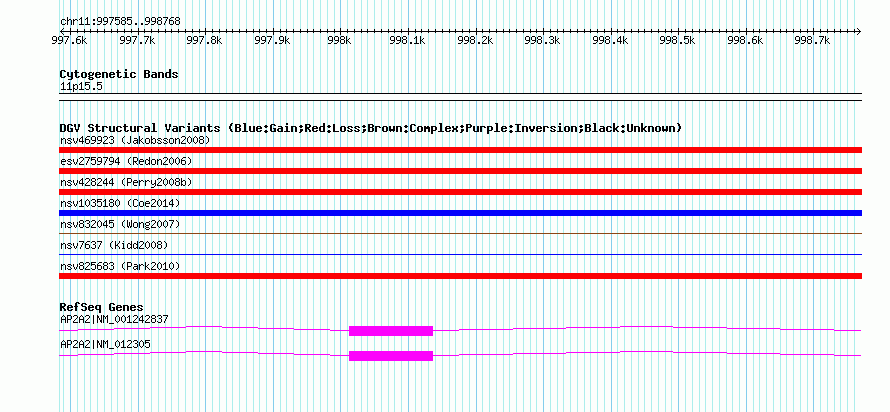Click the 998.3k ruler tick label

[x=543, y=41]
